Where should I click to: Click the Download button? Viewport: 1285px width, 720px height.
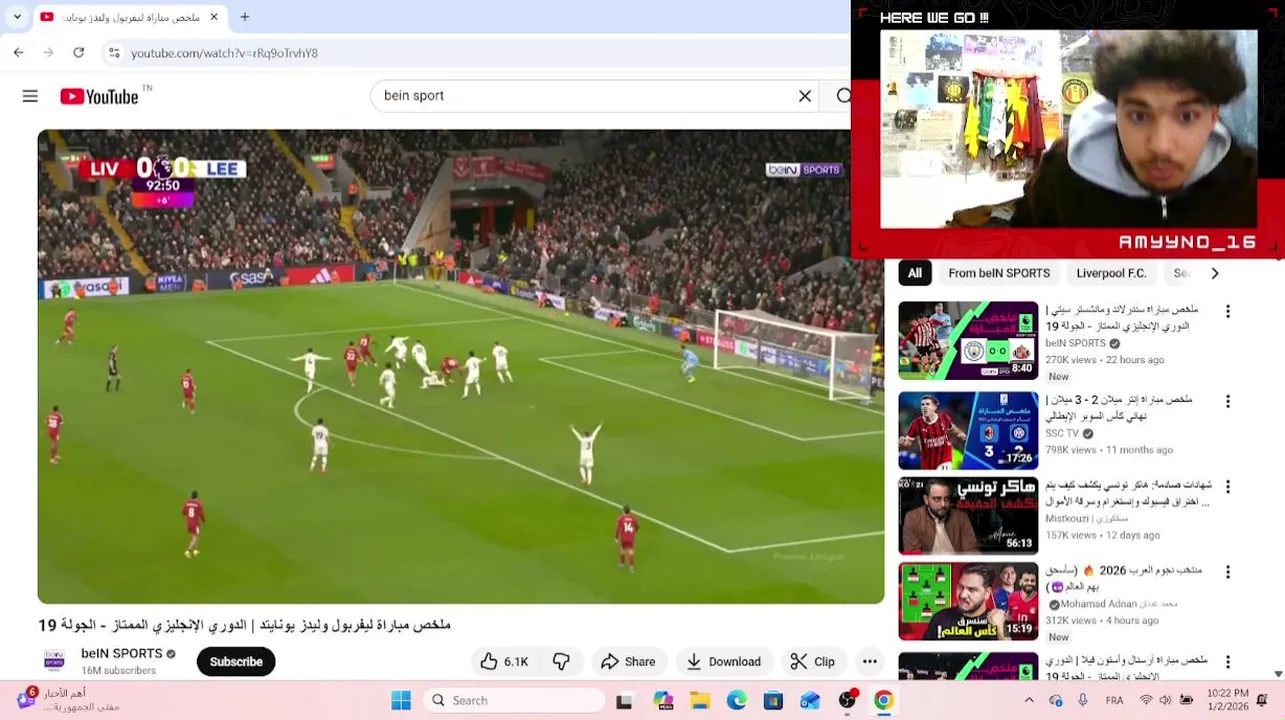pyautogui.click(x=724, y=662)
